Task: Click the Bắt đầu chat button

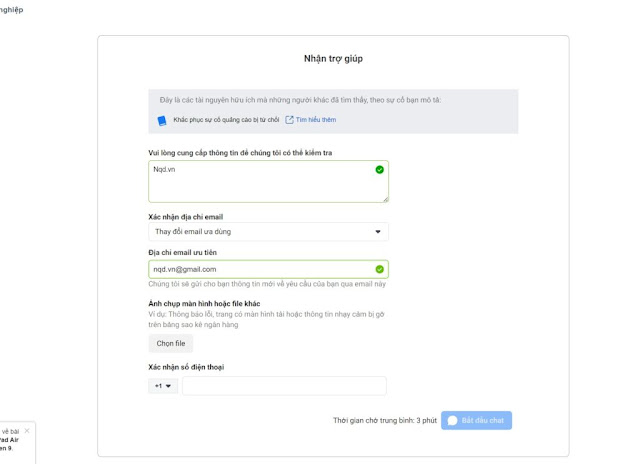Action: point(477,421)
